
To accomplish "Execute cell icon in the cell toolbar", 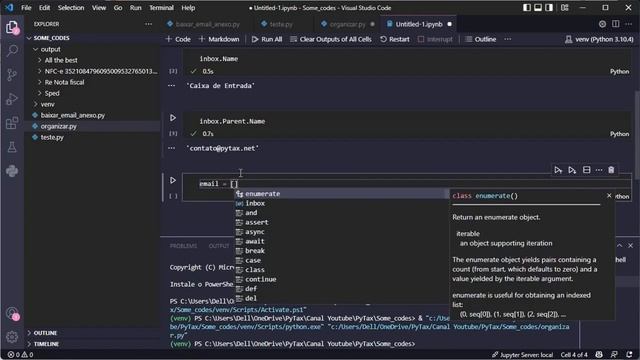I will click(x=558, y=170).
